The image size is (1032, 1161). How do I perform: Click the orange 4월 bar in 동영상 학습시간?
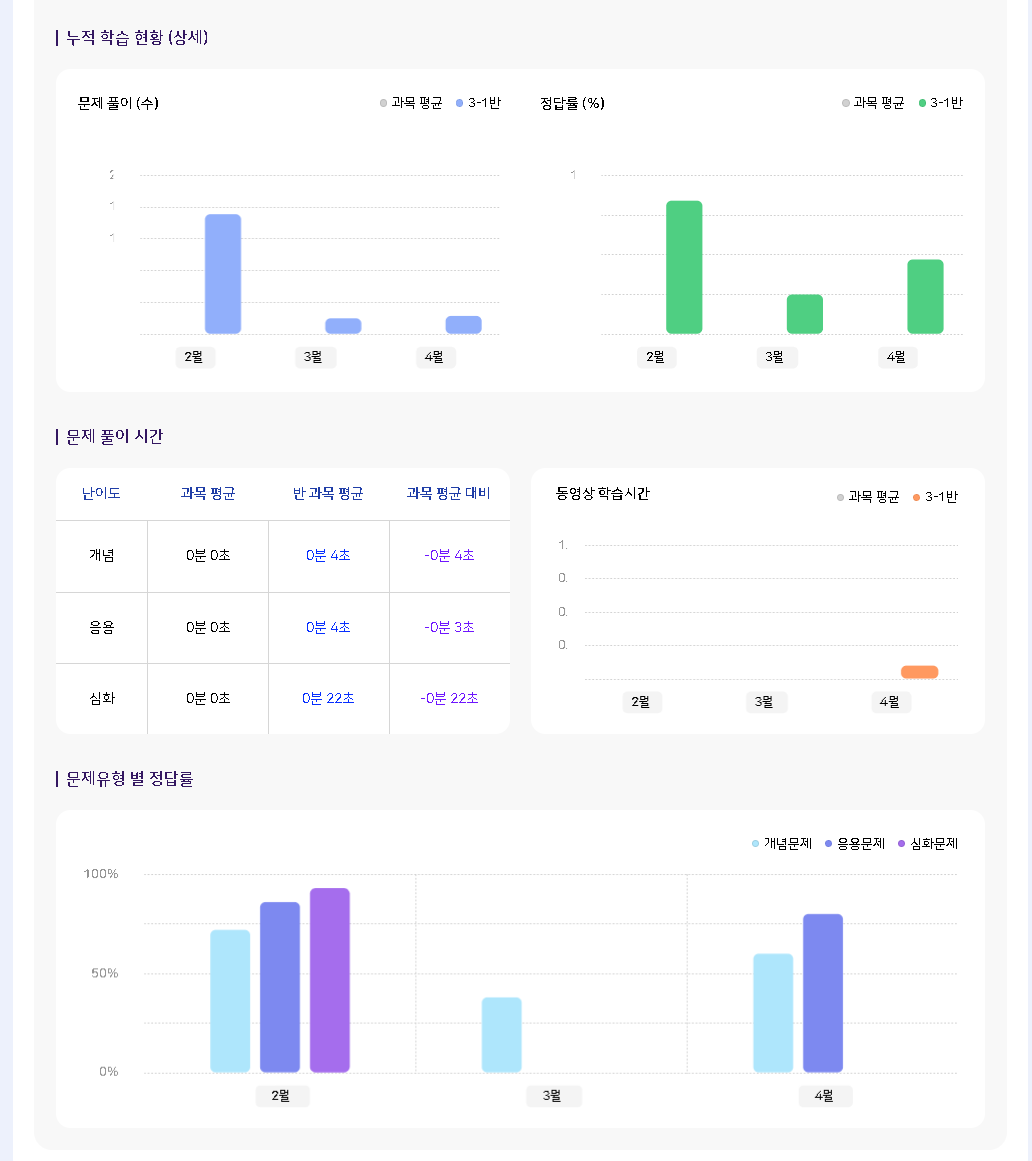click(x=919, y=672)
